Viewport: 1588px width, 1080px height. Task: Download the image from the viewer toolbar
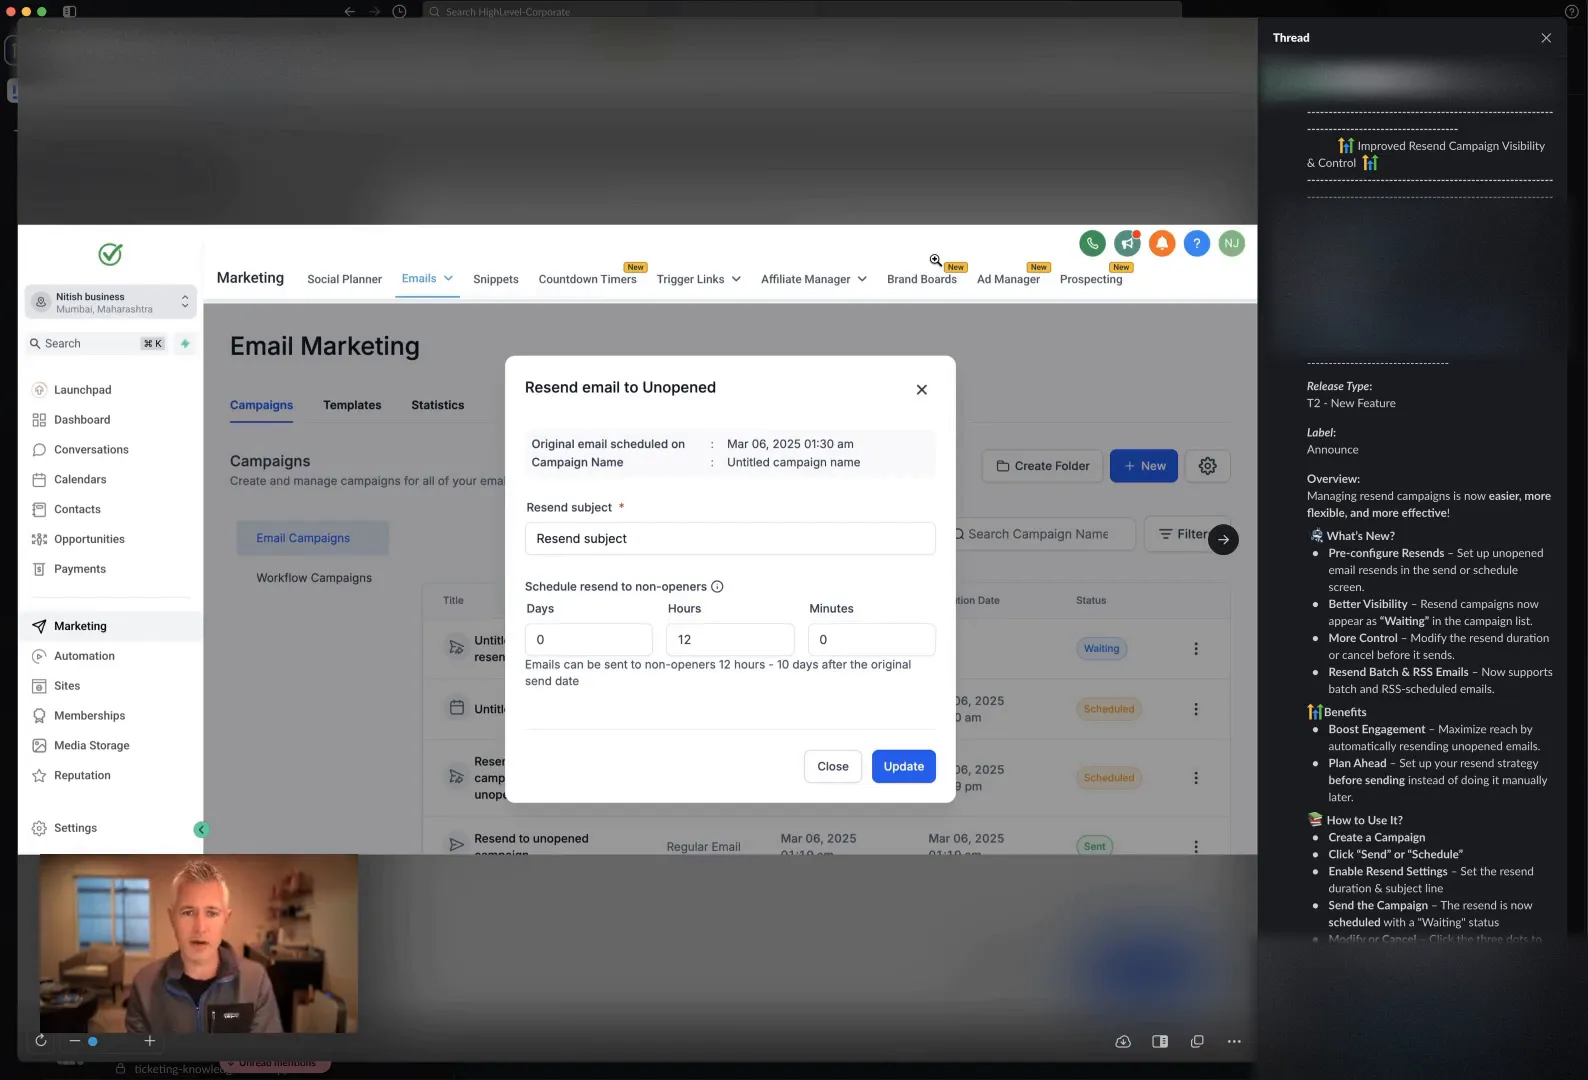(1123, 1042)
